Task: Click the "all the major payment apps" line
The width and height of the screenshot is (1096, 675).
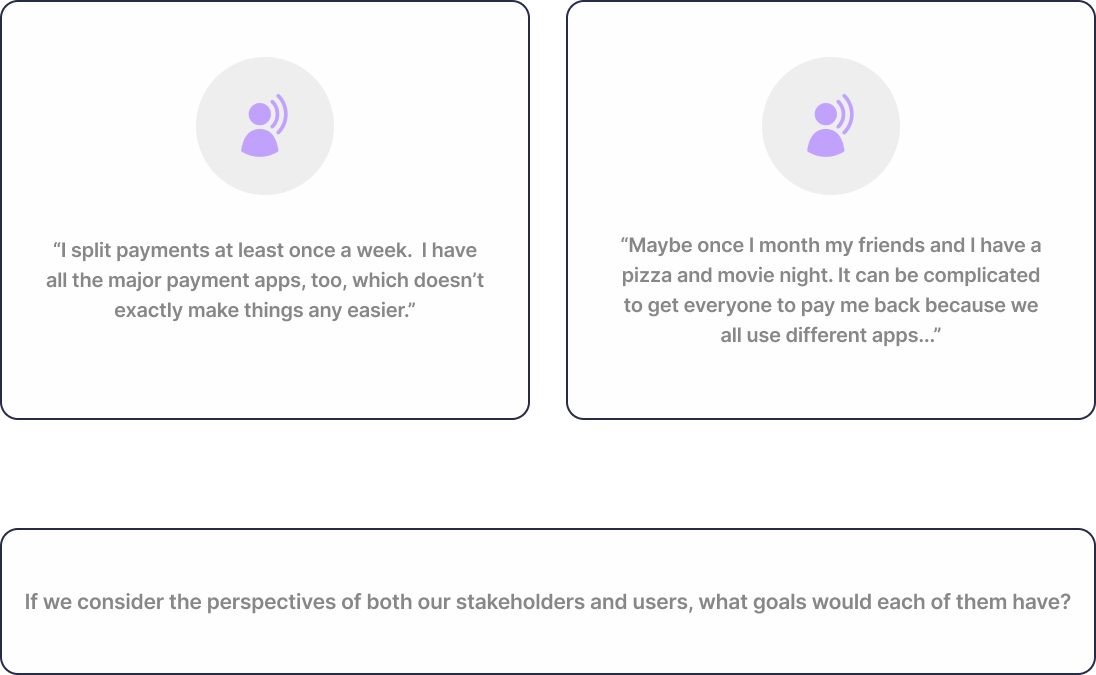Action: (x=264, y=280)
